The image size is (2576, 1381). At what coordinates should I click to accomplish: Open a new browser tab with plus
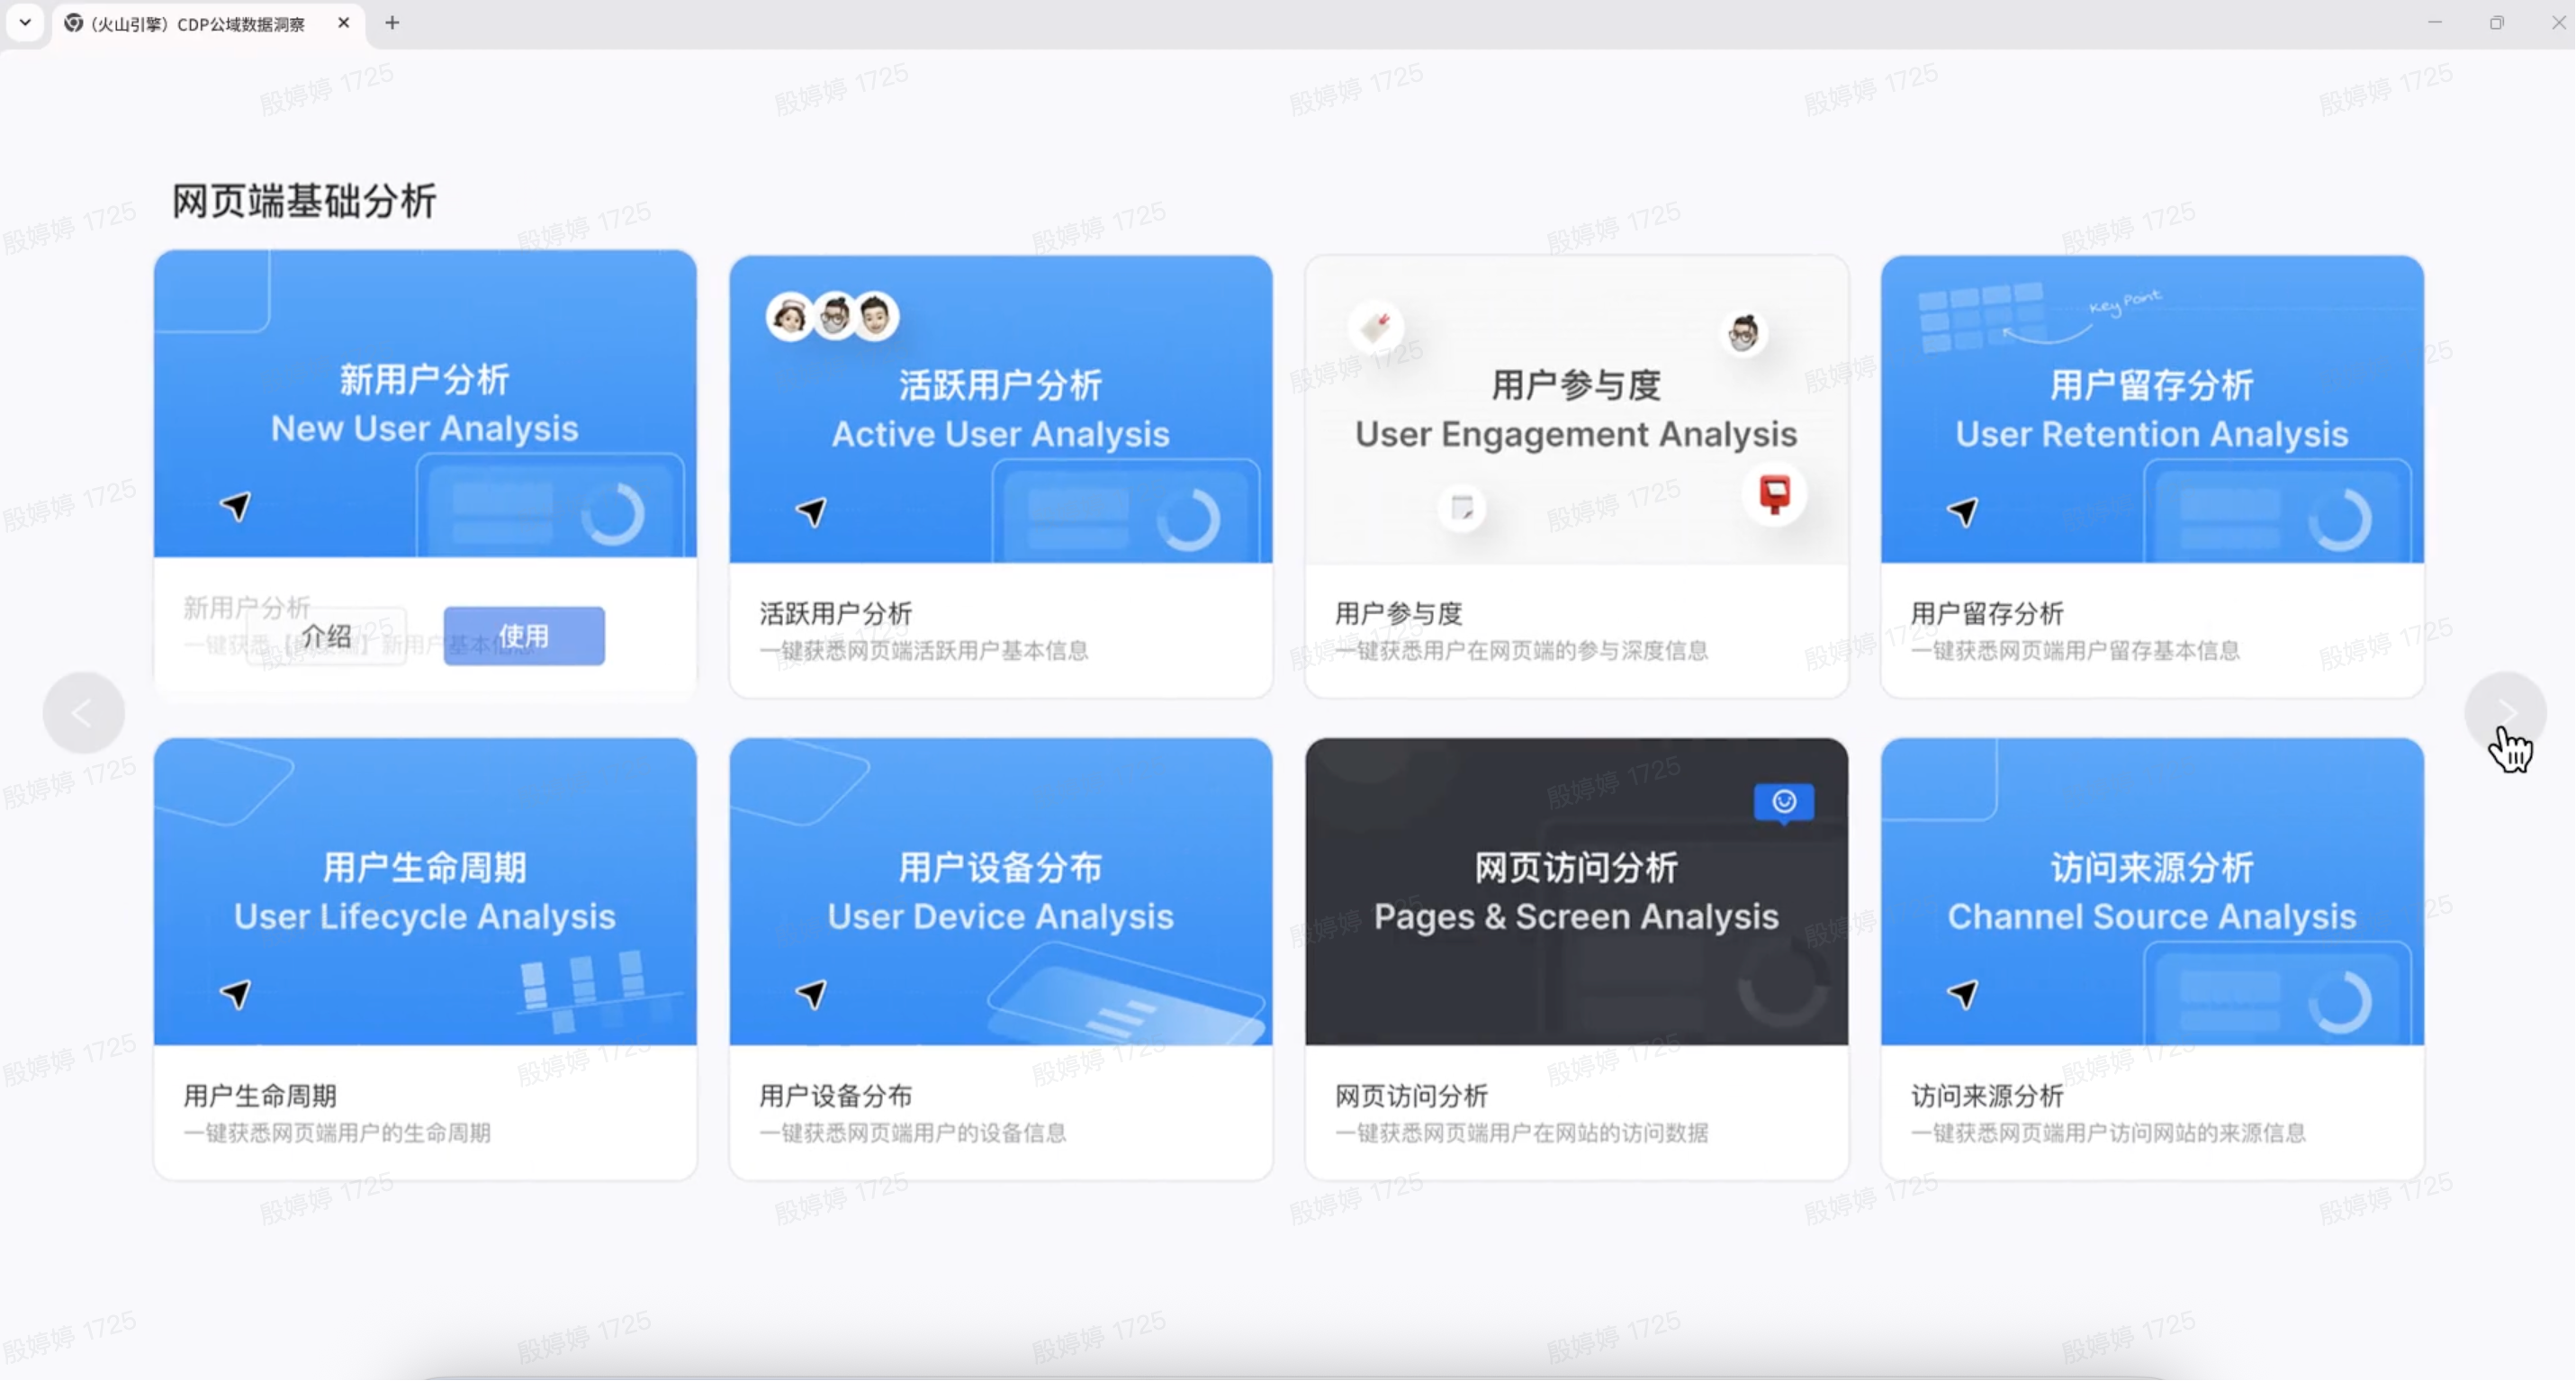coord(392,22)
